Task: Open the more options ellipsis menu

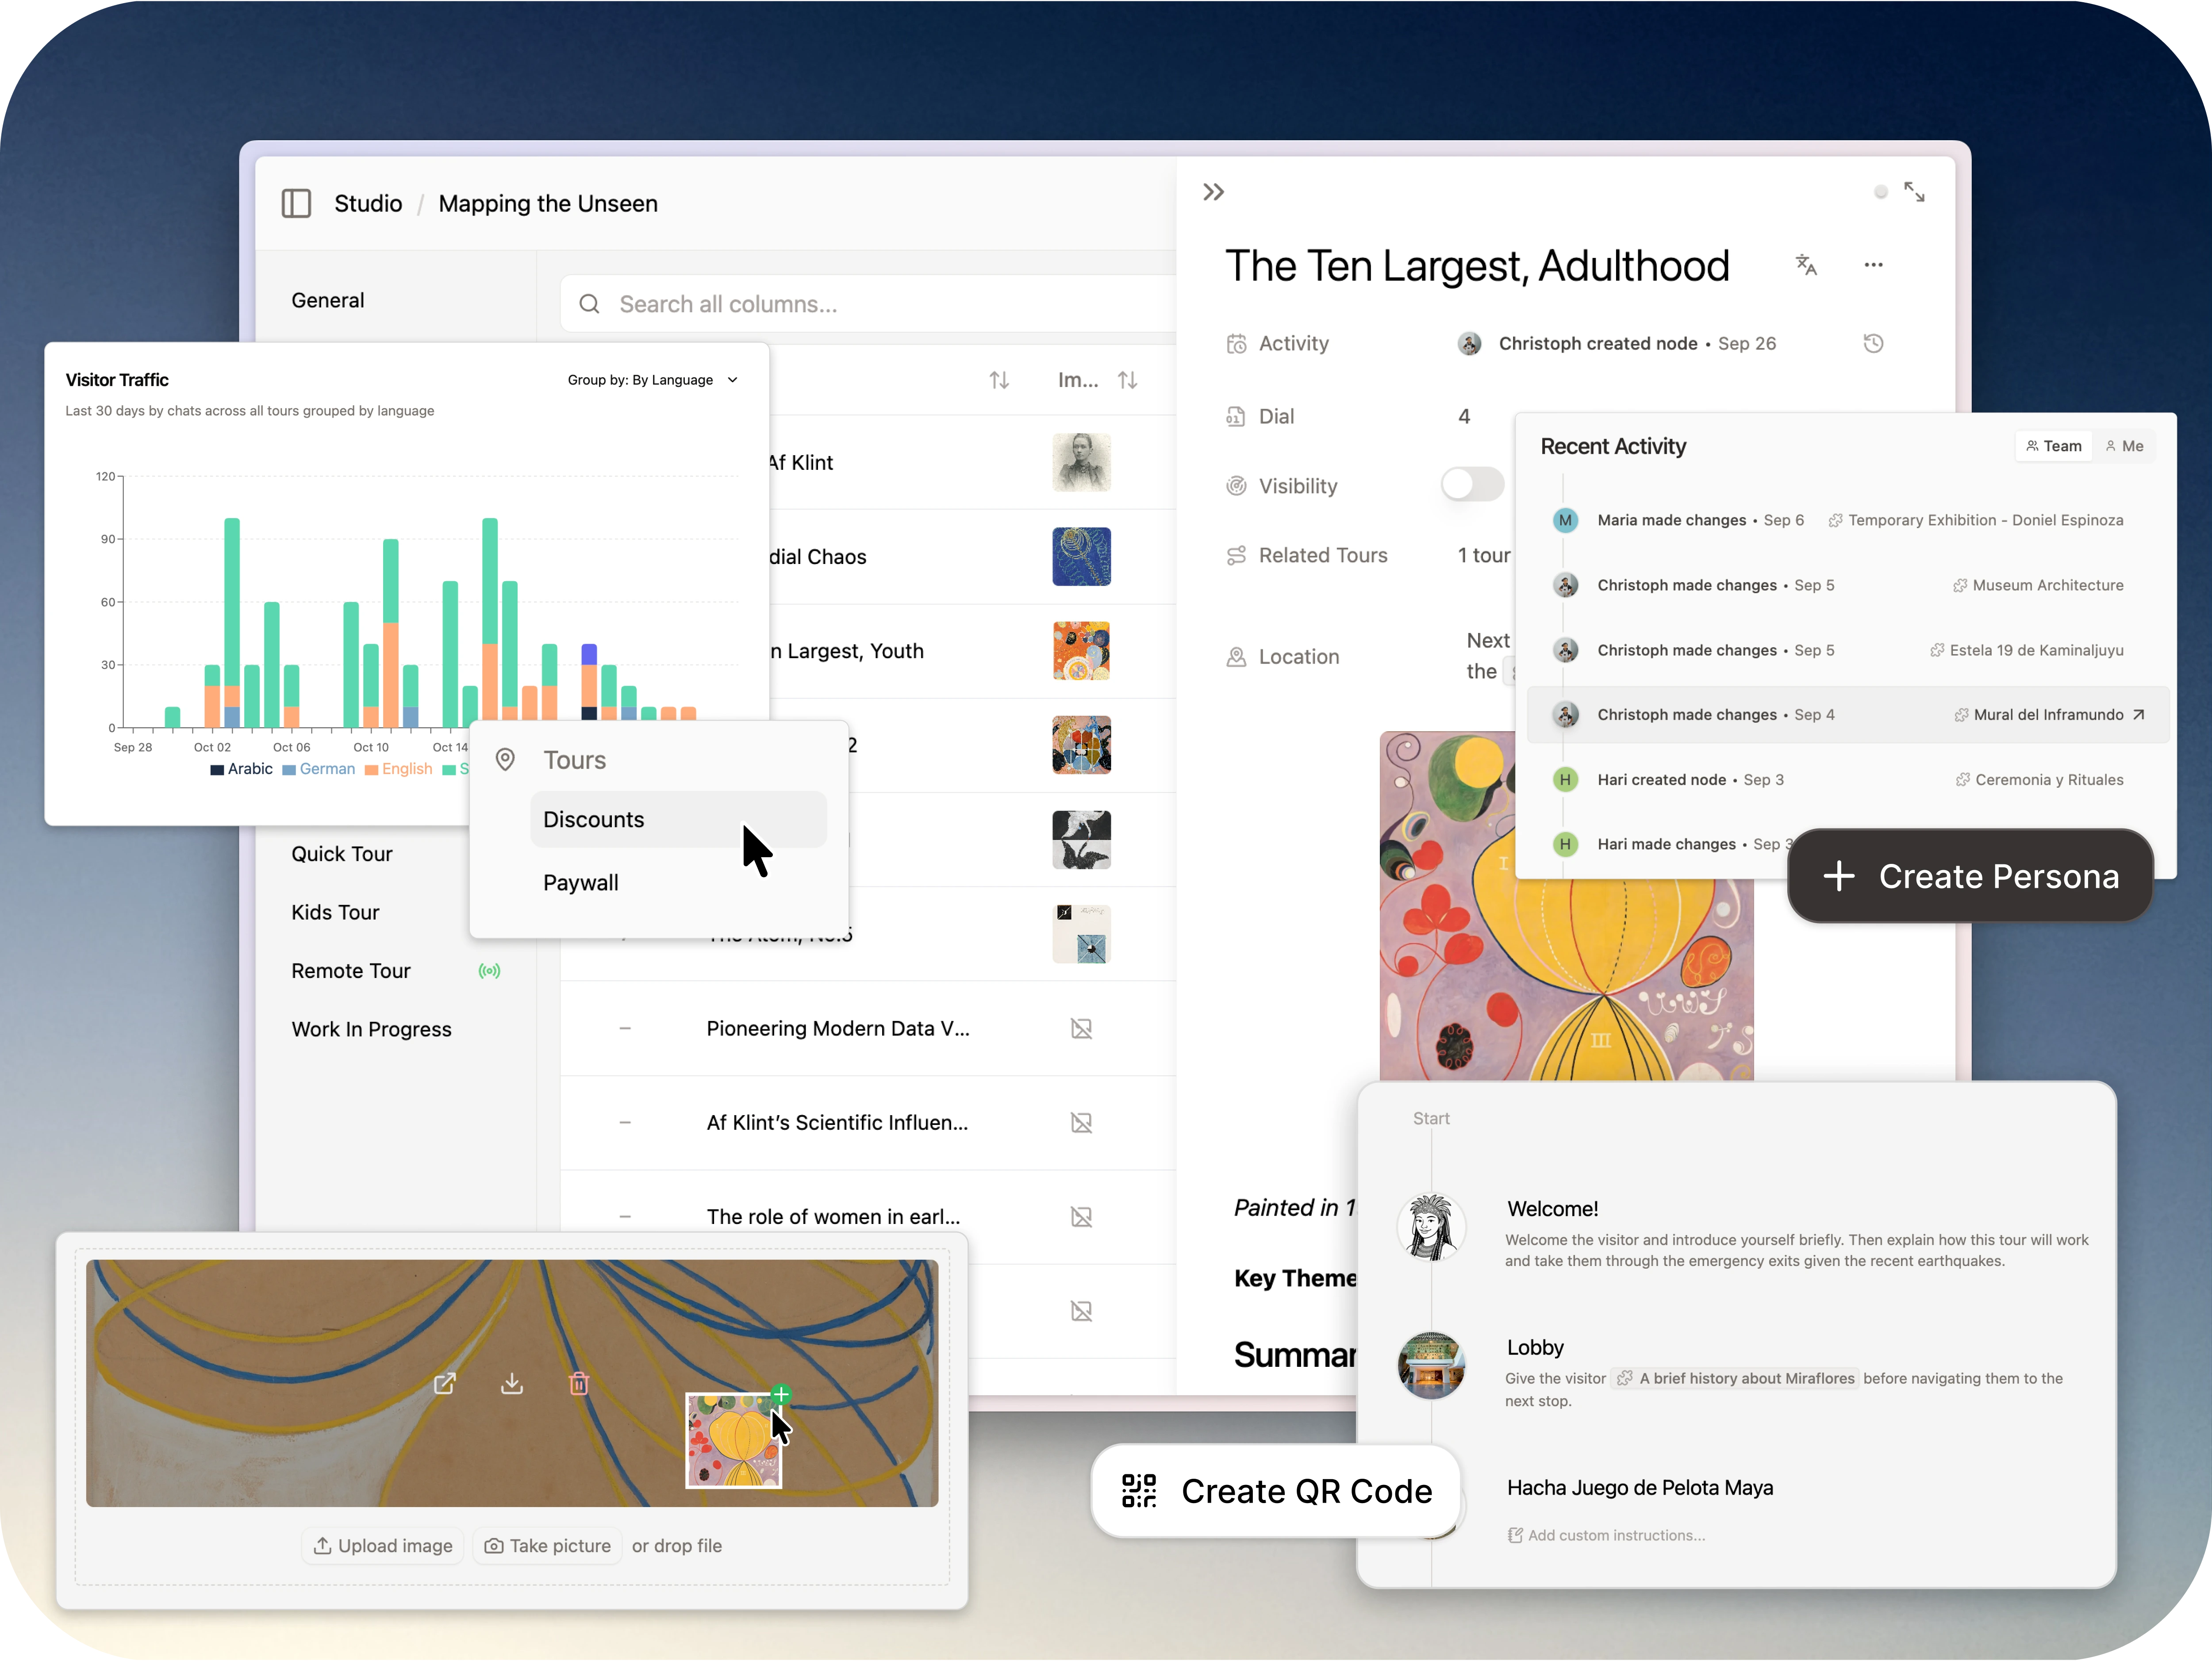Action: (1874, 264)
